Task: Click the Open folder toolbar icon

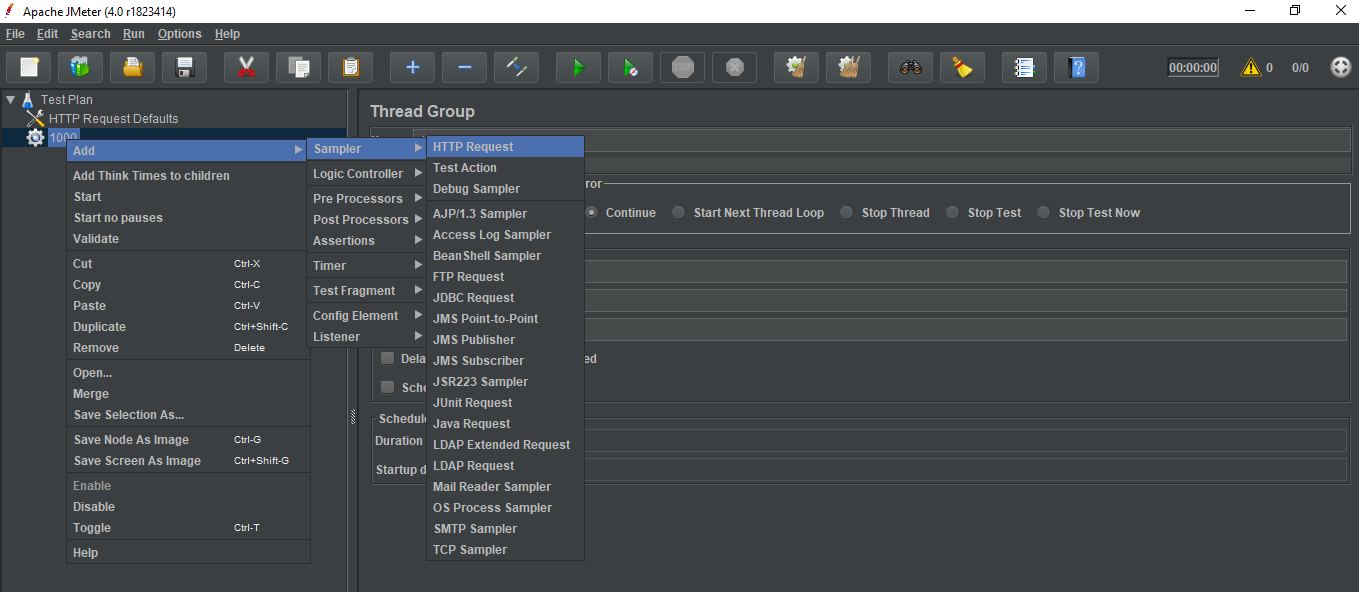Action: point(132,68)
